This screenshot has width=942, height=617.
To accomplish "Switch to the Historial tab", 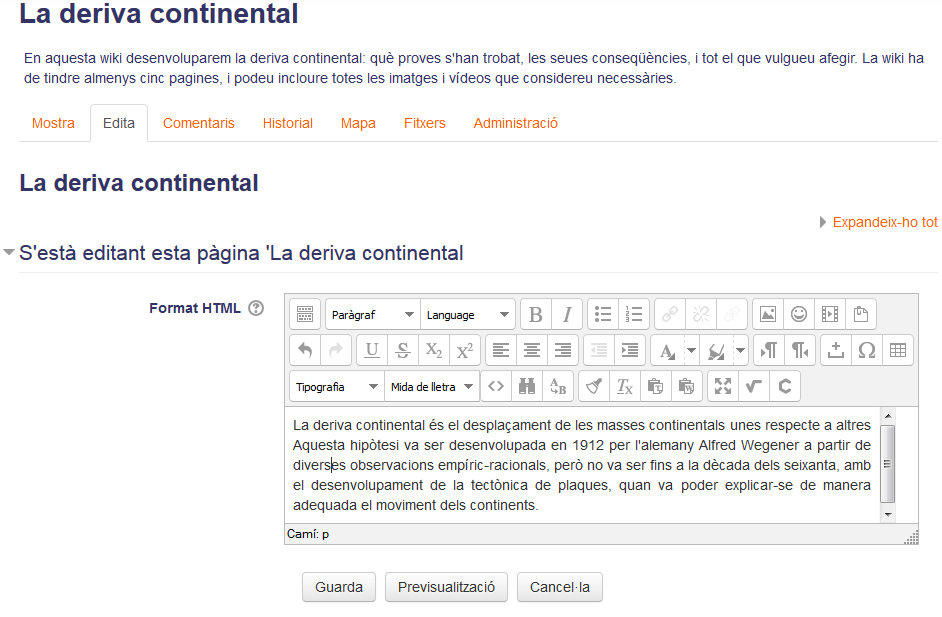I will tap(288, 123).
